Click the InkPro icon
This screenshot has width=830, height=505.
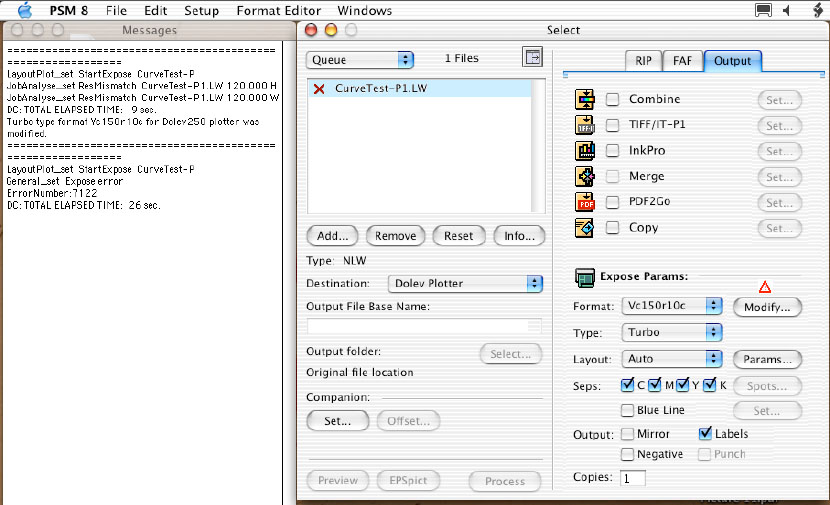click(x=585, y=150)
